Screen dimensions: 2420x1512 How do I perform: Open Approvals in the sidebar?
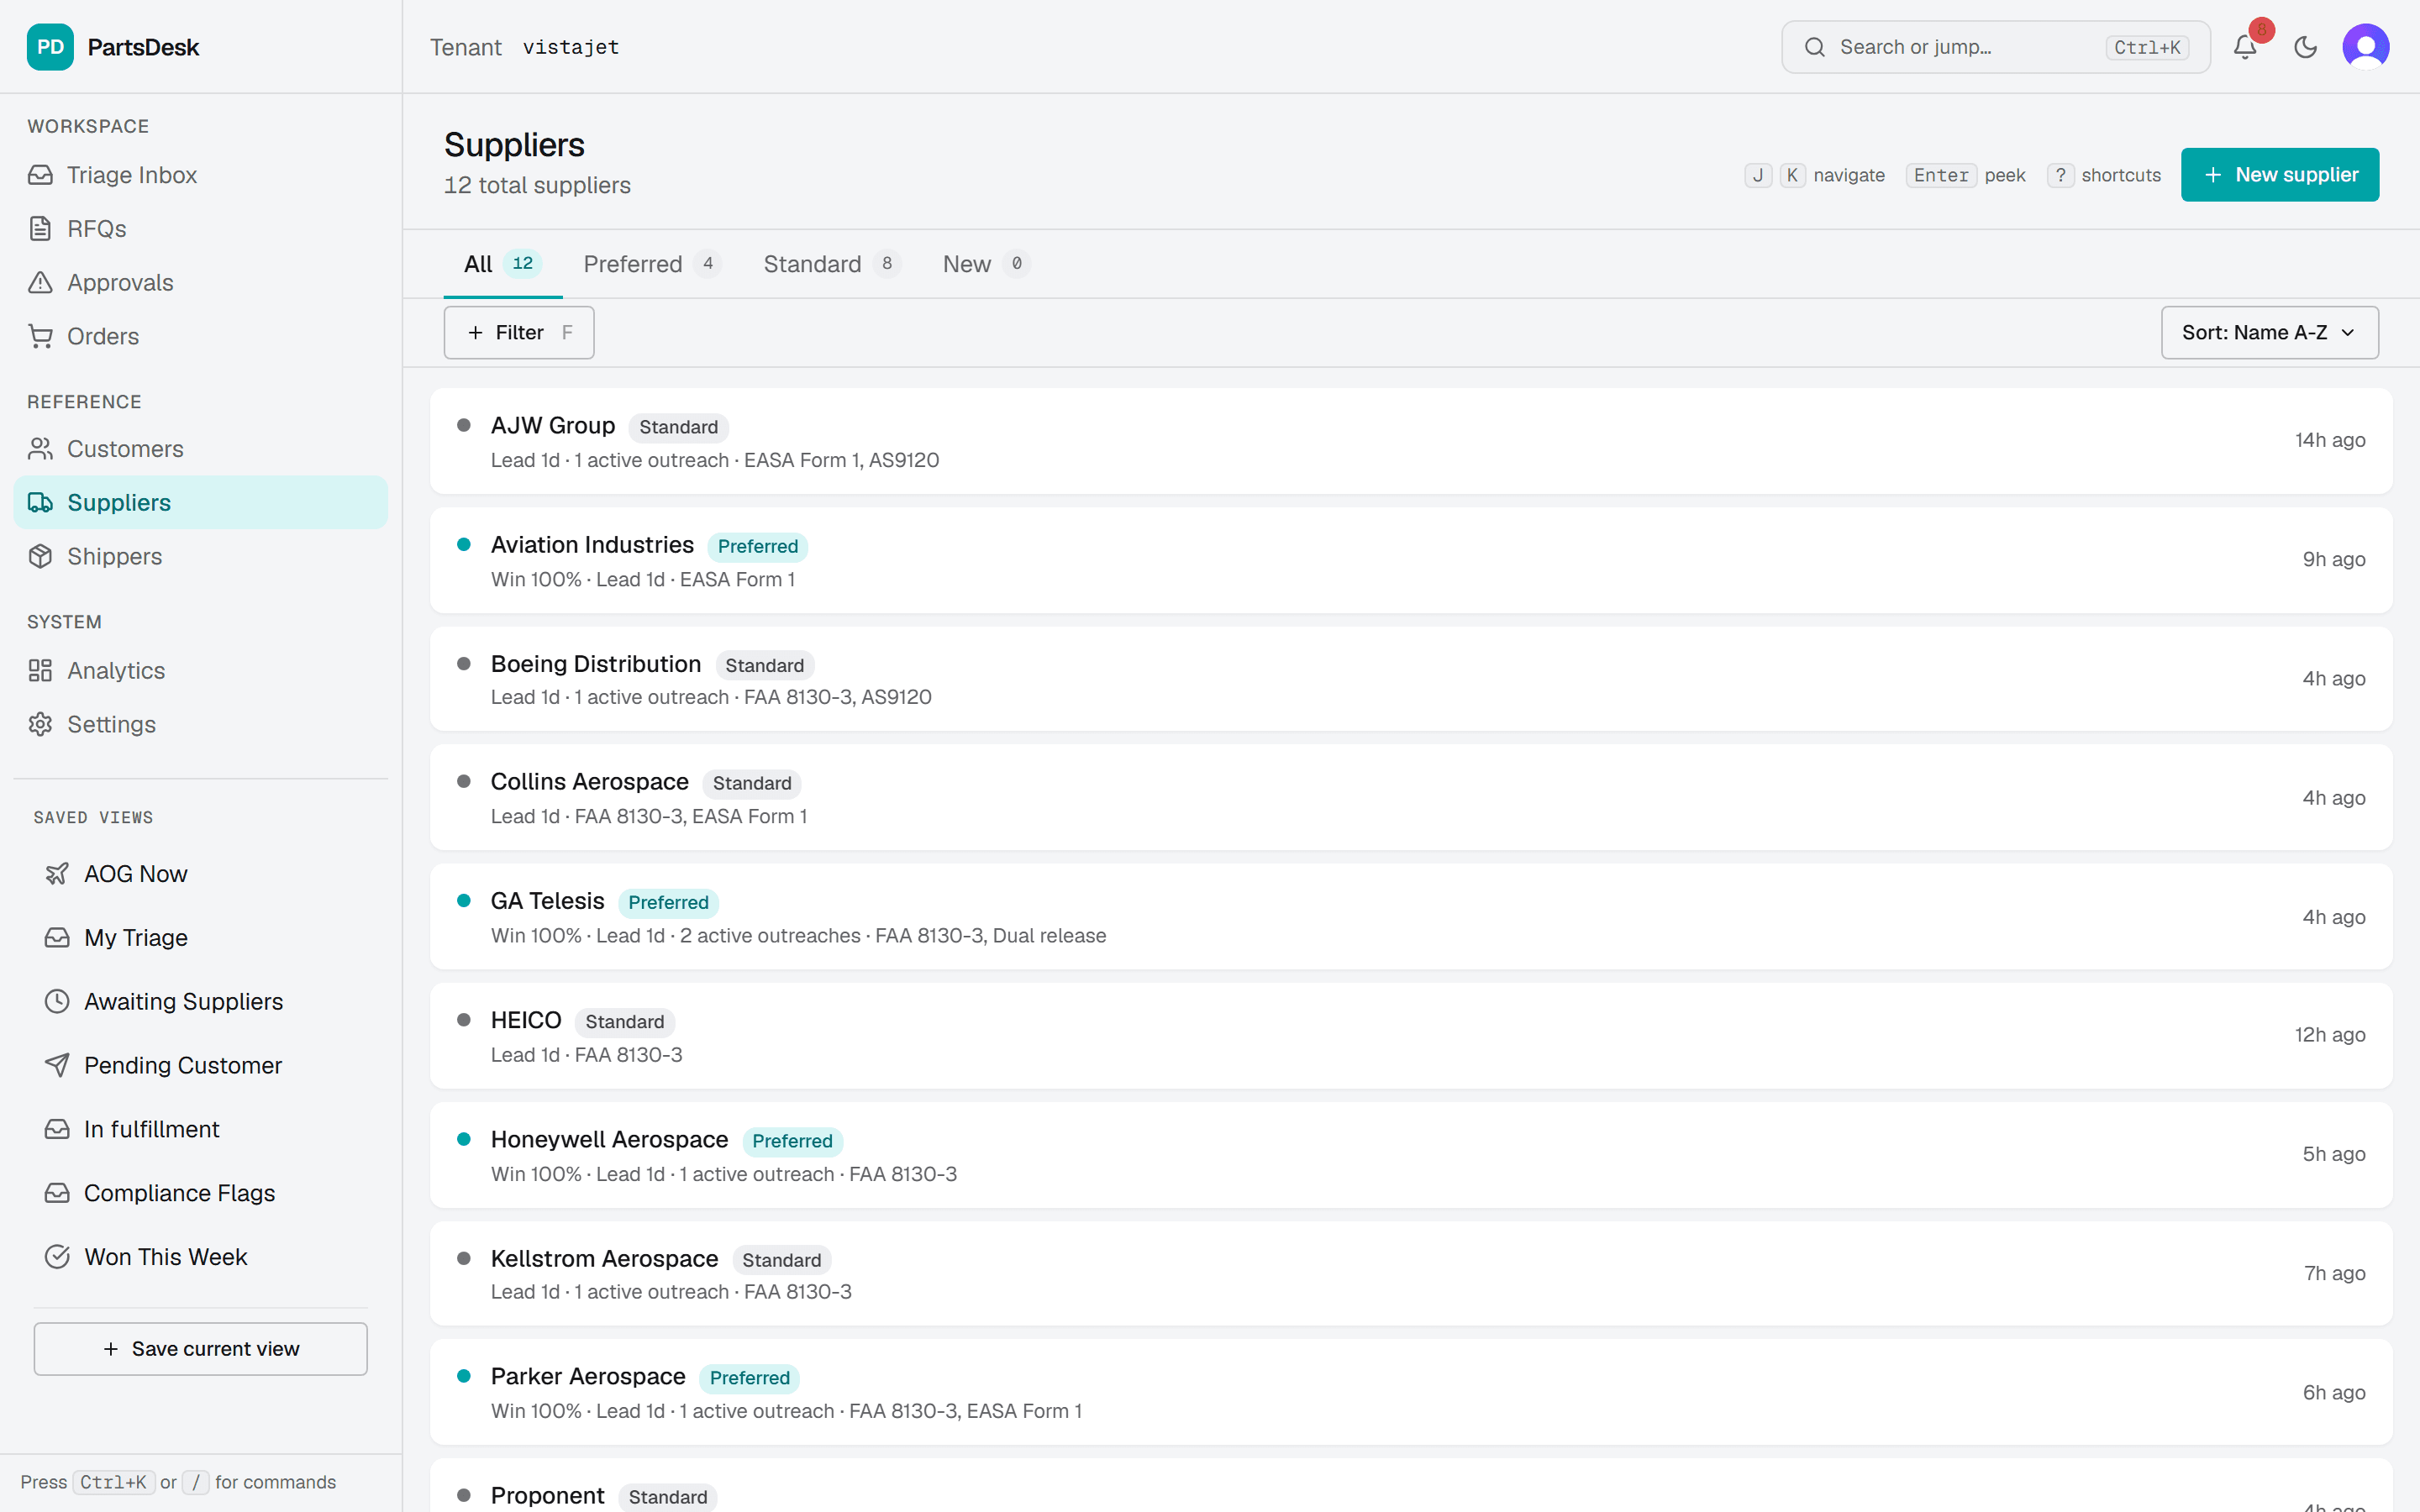tap(200, 283)
